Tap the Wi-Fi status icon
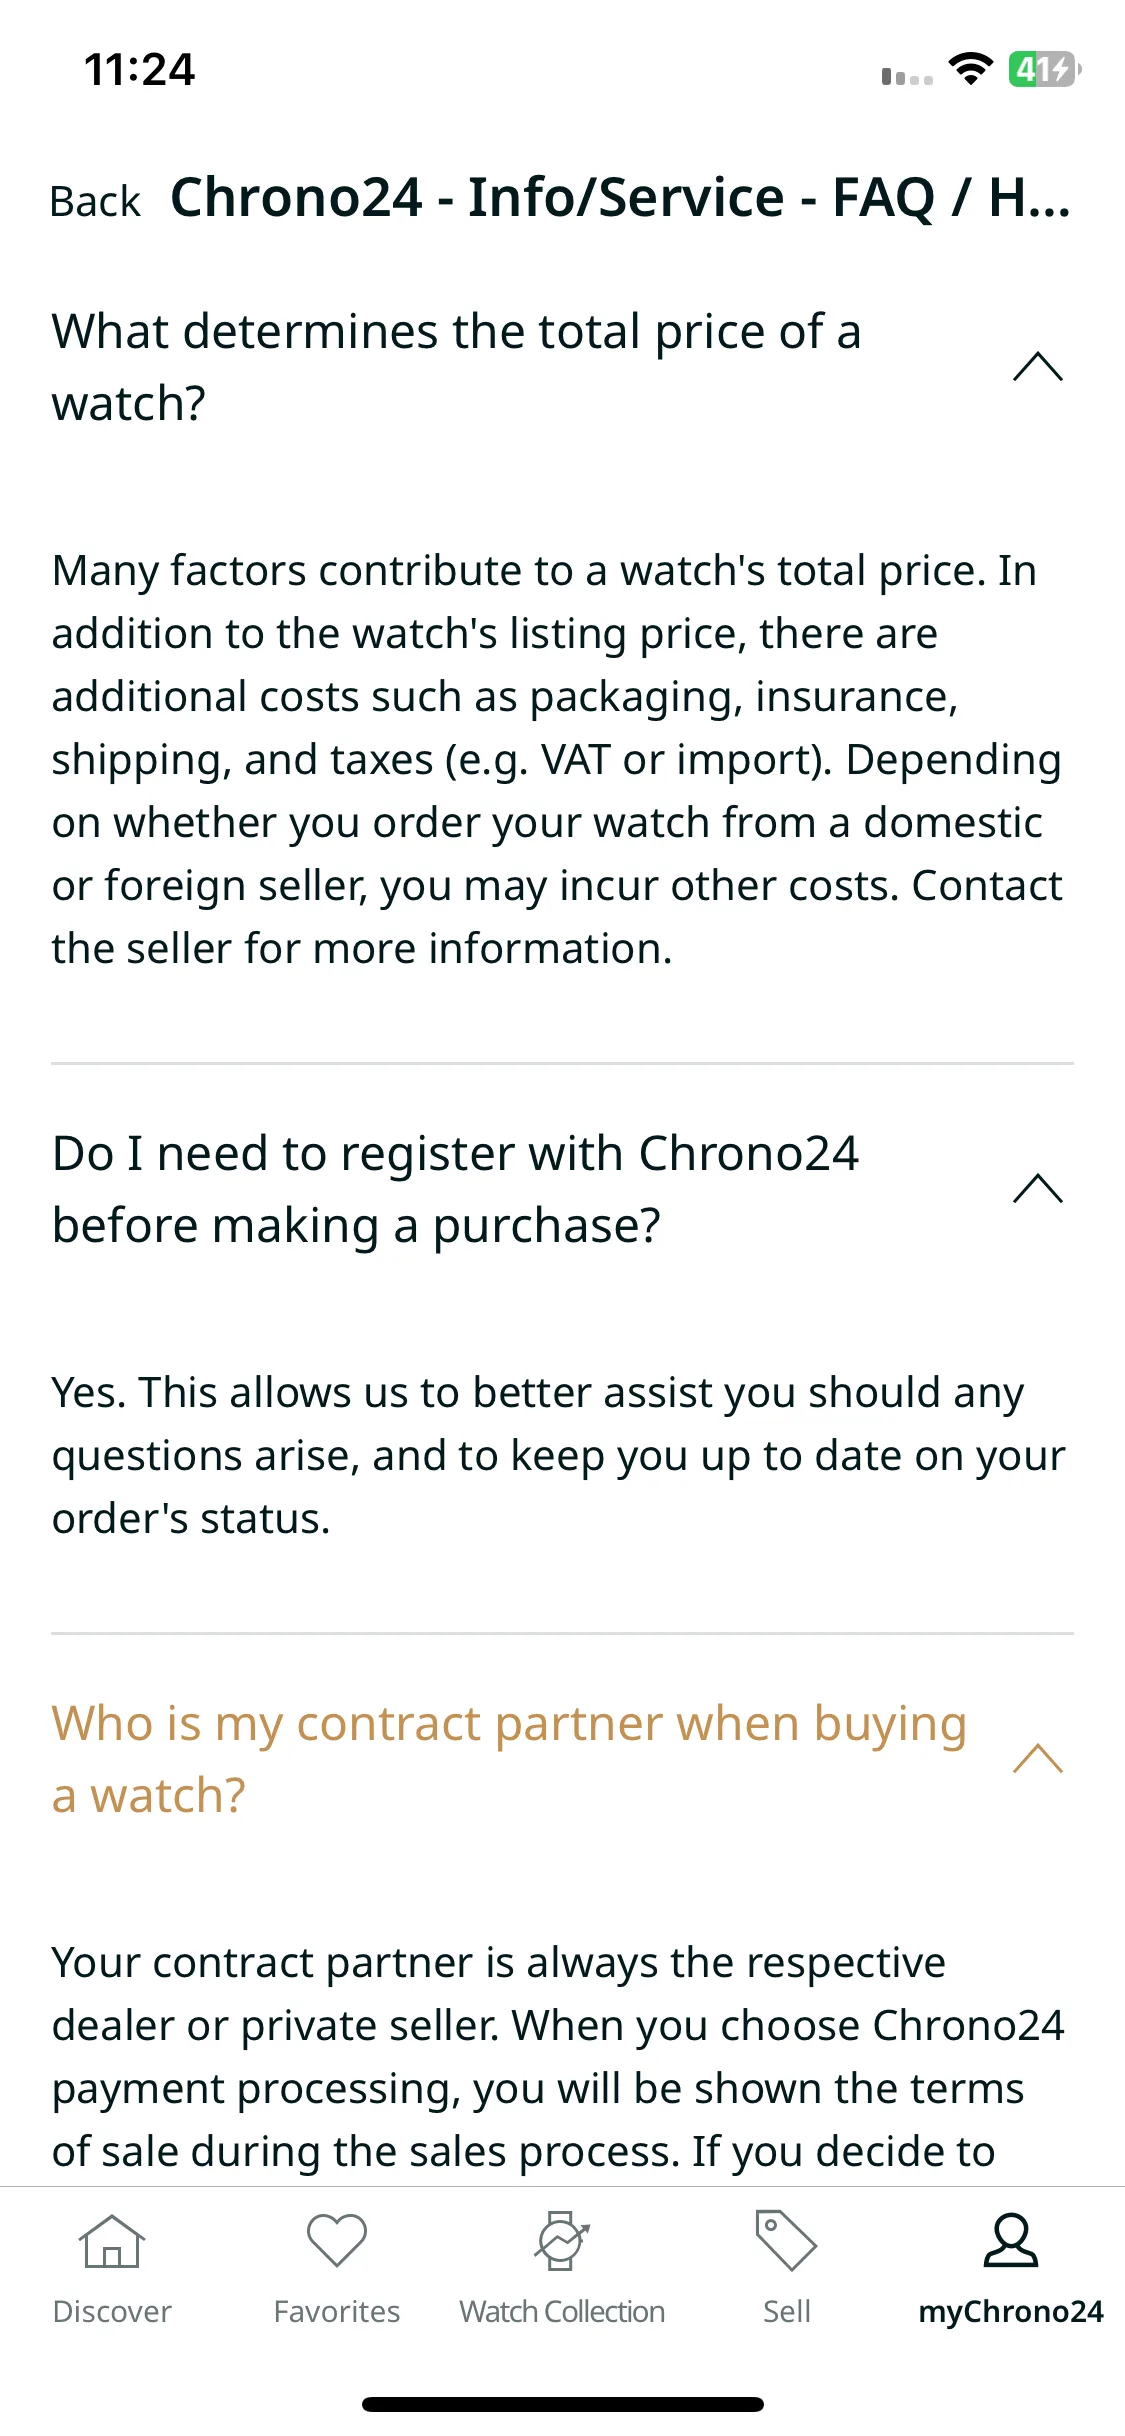1125x2436 pixels. pyautogui.click(x=970, y=69)
